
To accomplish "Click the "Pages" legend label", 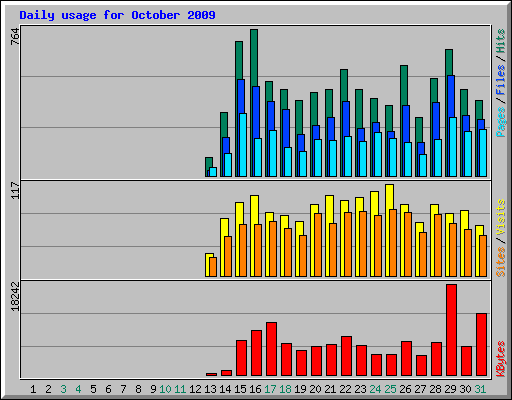I will click(x=501, y=122).
